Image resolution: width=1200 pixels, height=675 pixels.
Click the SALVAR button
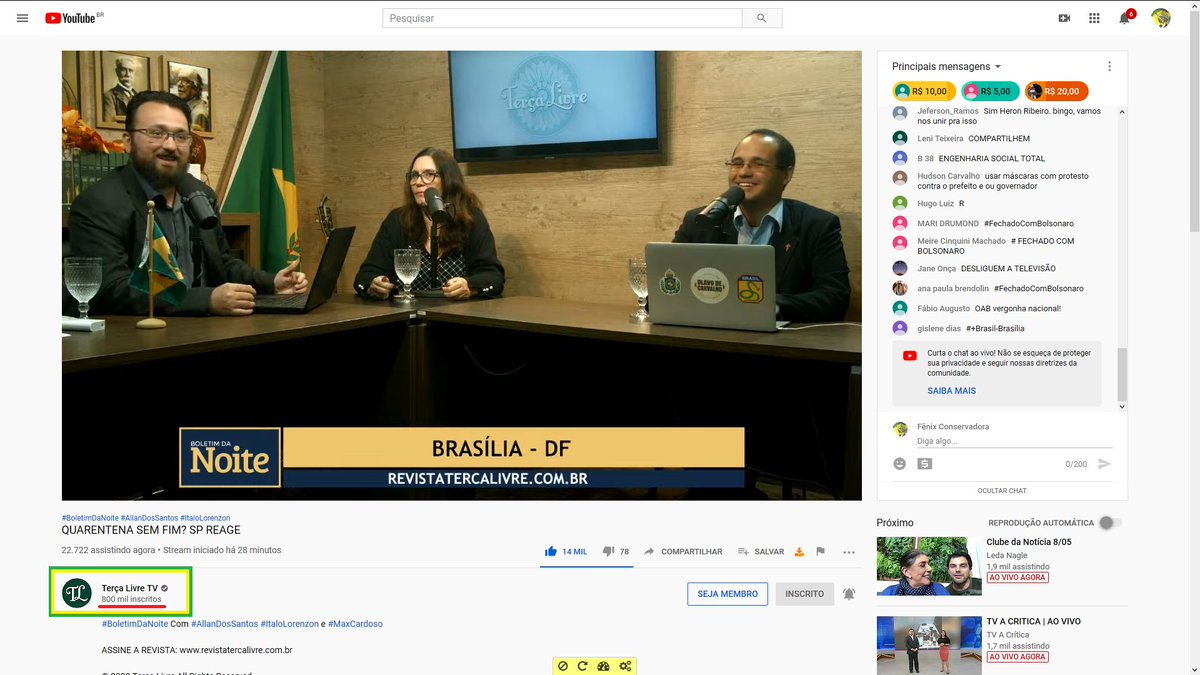coord(761,551)
